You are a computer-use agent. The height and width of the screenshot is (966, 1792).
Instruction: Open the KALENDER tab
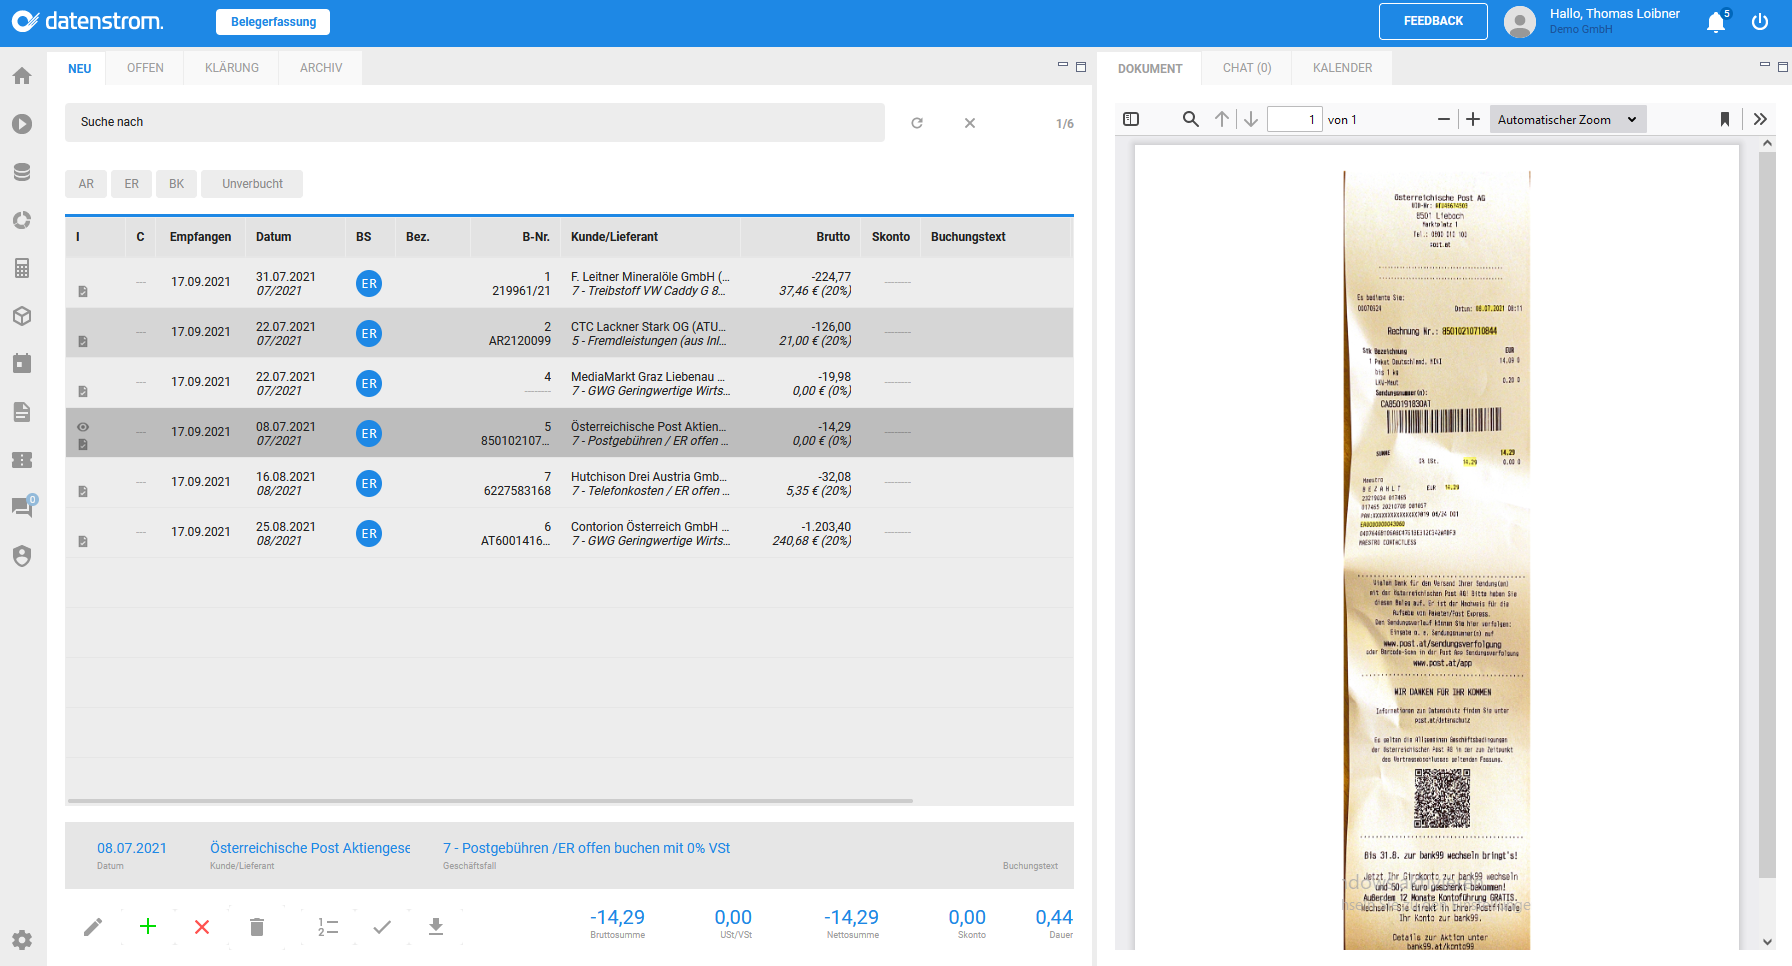tap(1341, 67)
